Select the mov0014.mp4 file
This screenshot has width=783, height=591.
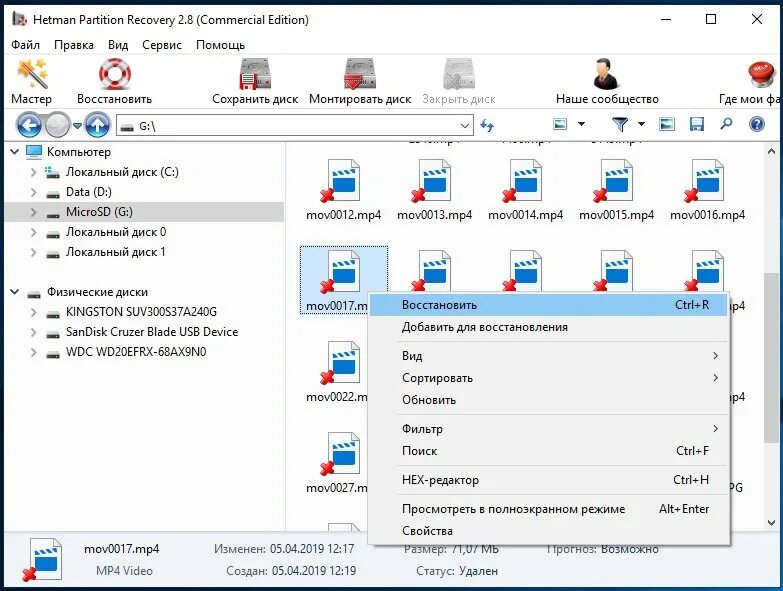coord(525,190)
